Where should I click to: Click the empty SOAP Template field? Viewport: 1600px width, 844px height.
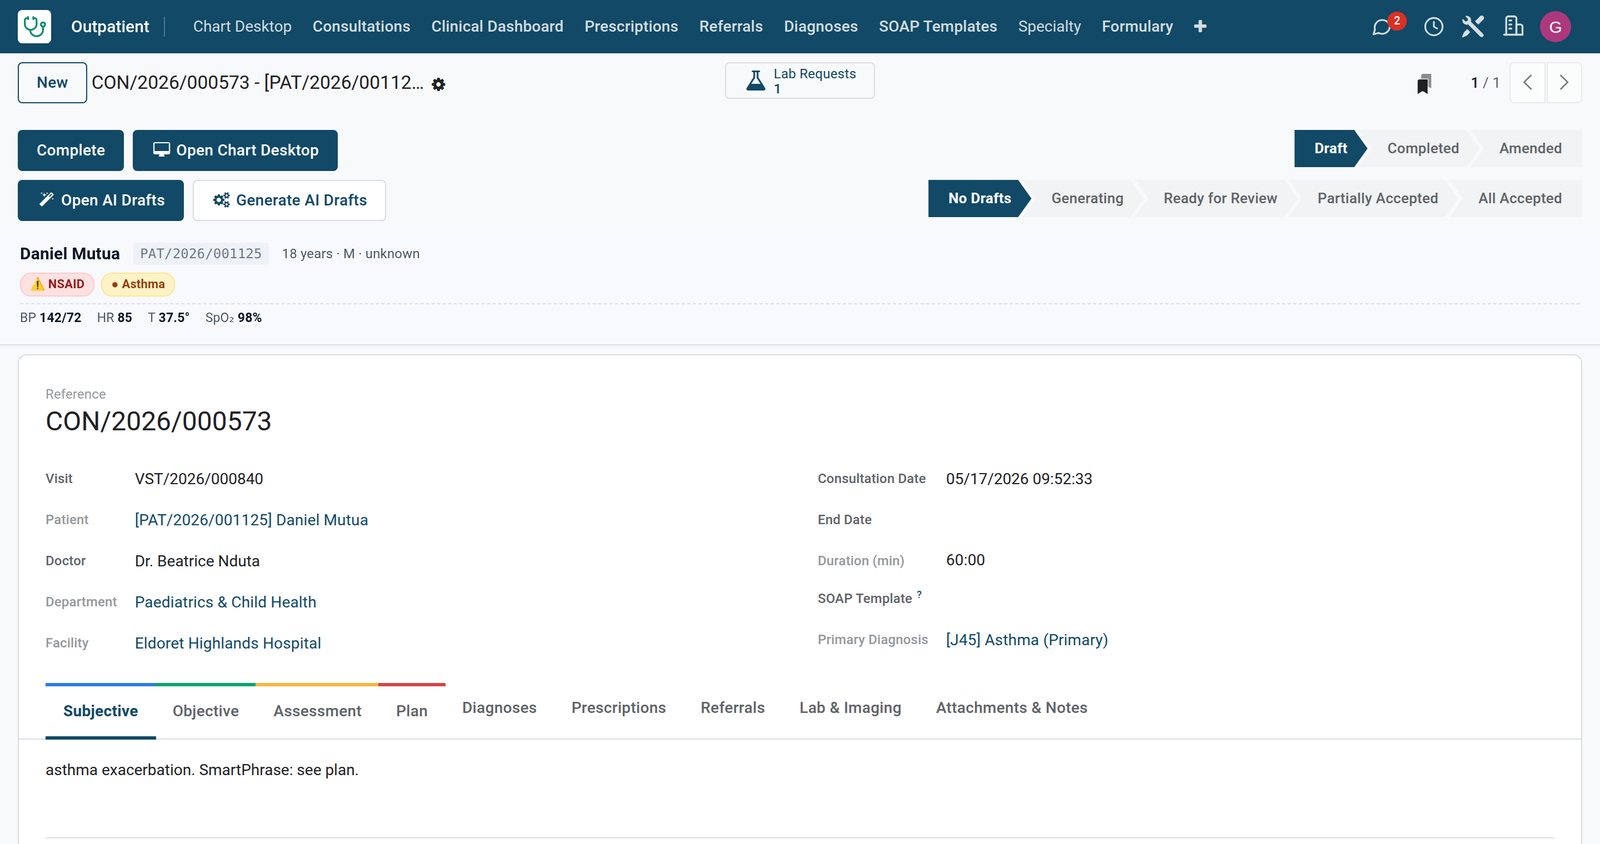coord(1250,599)
